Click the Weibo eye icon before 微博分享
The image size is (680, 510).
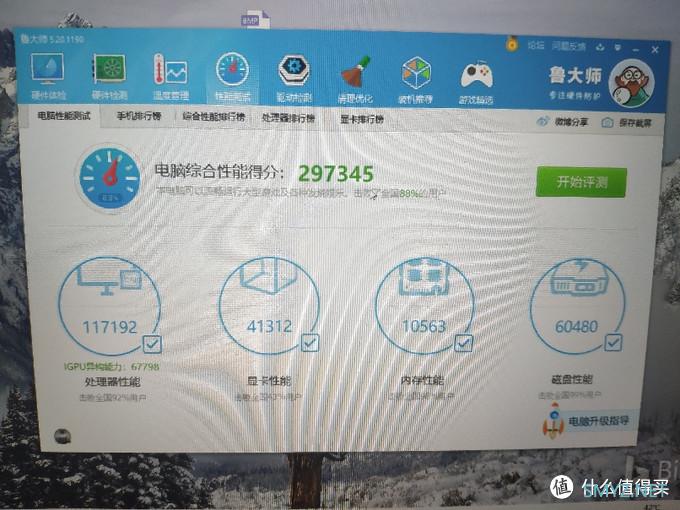543,122
